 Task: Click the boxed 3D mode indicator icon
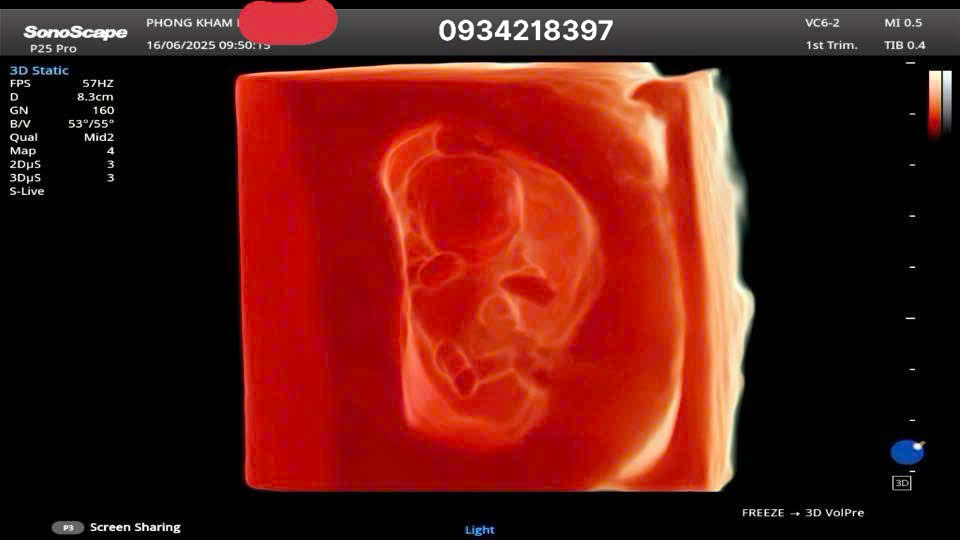click(901, 483)
